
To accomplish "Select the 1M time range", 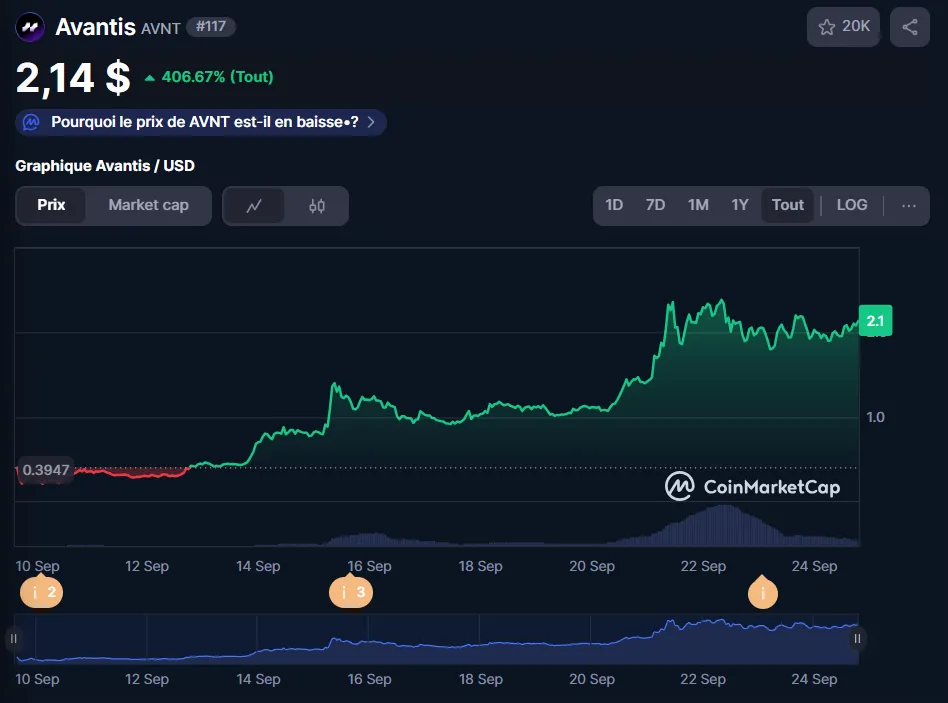I will click(x=698, y=205).
